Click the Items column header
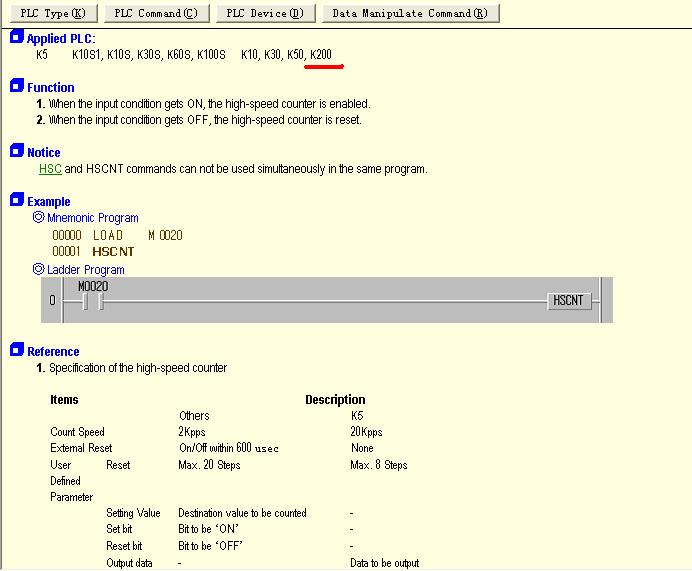The height and width of the screenshot is (571, 692). 64,400
